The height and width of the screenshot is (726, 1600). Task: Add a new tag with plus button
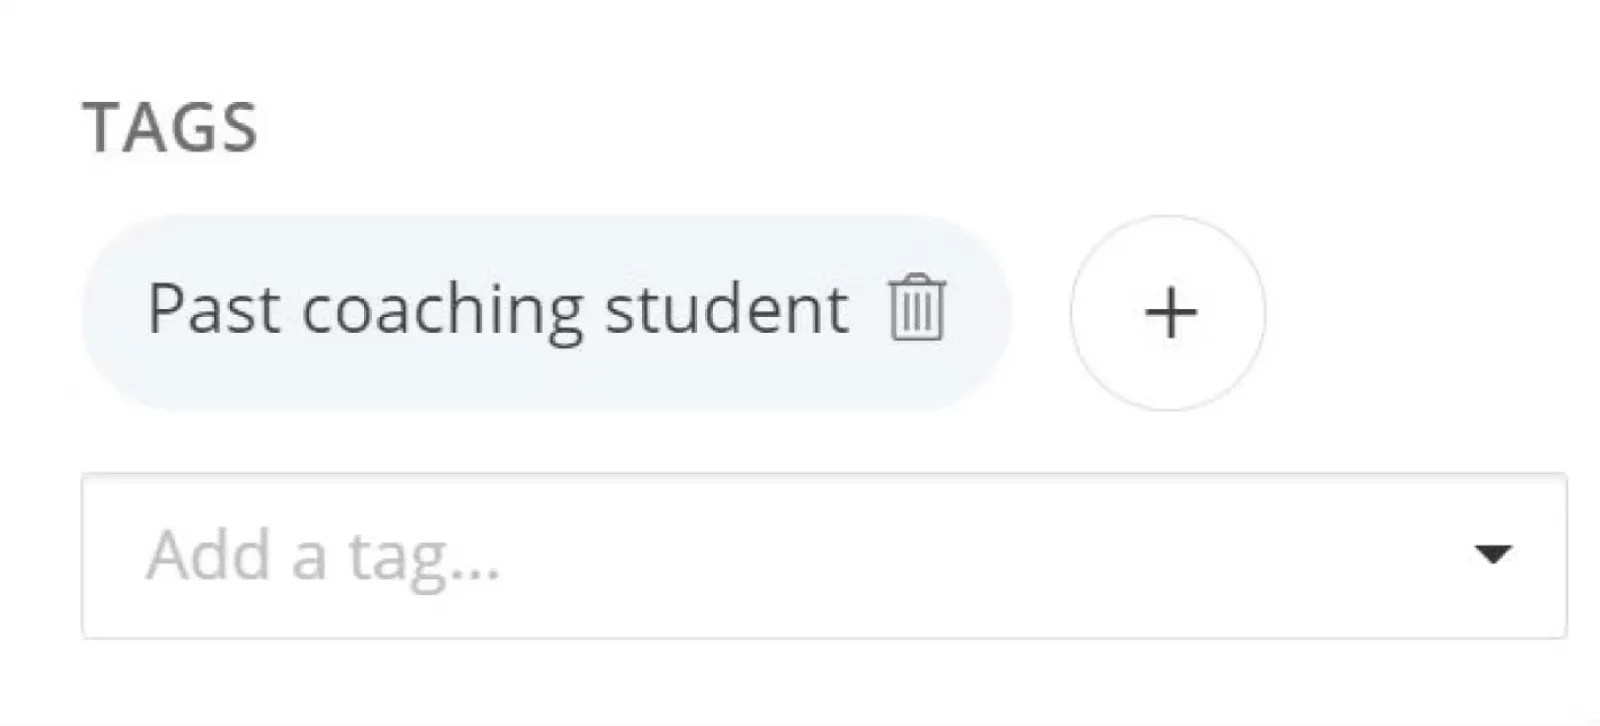(x=1168, y=313)
